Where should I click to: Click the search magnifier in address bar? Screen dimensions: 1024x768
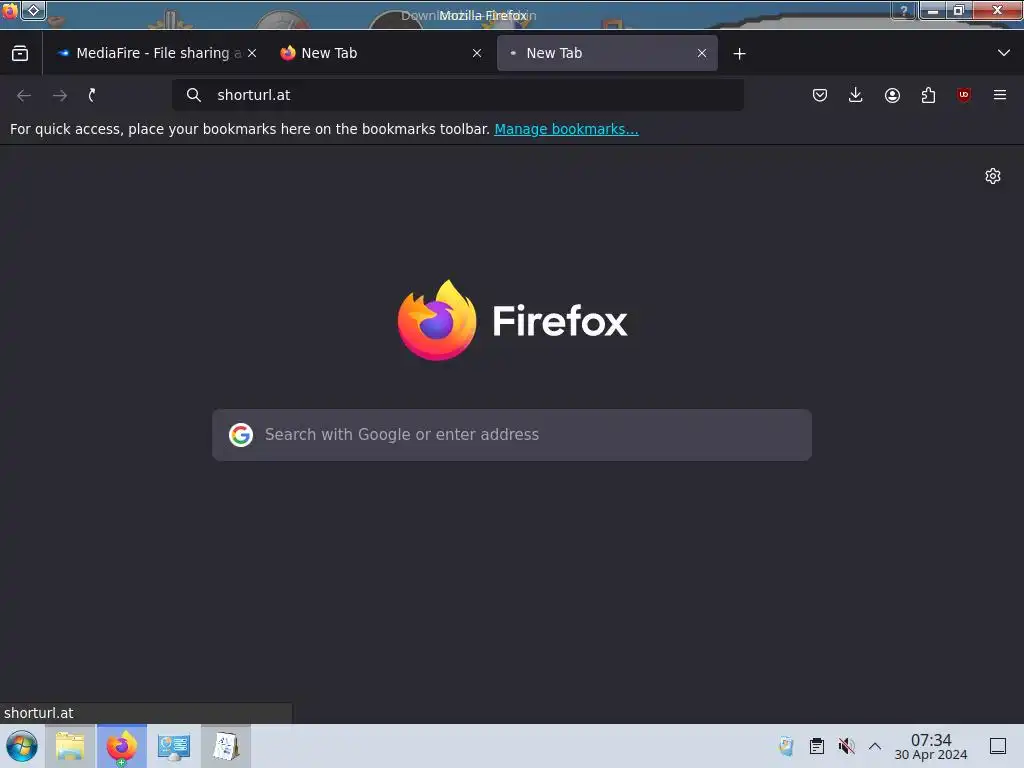coord(193,95)
